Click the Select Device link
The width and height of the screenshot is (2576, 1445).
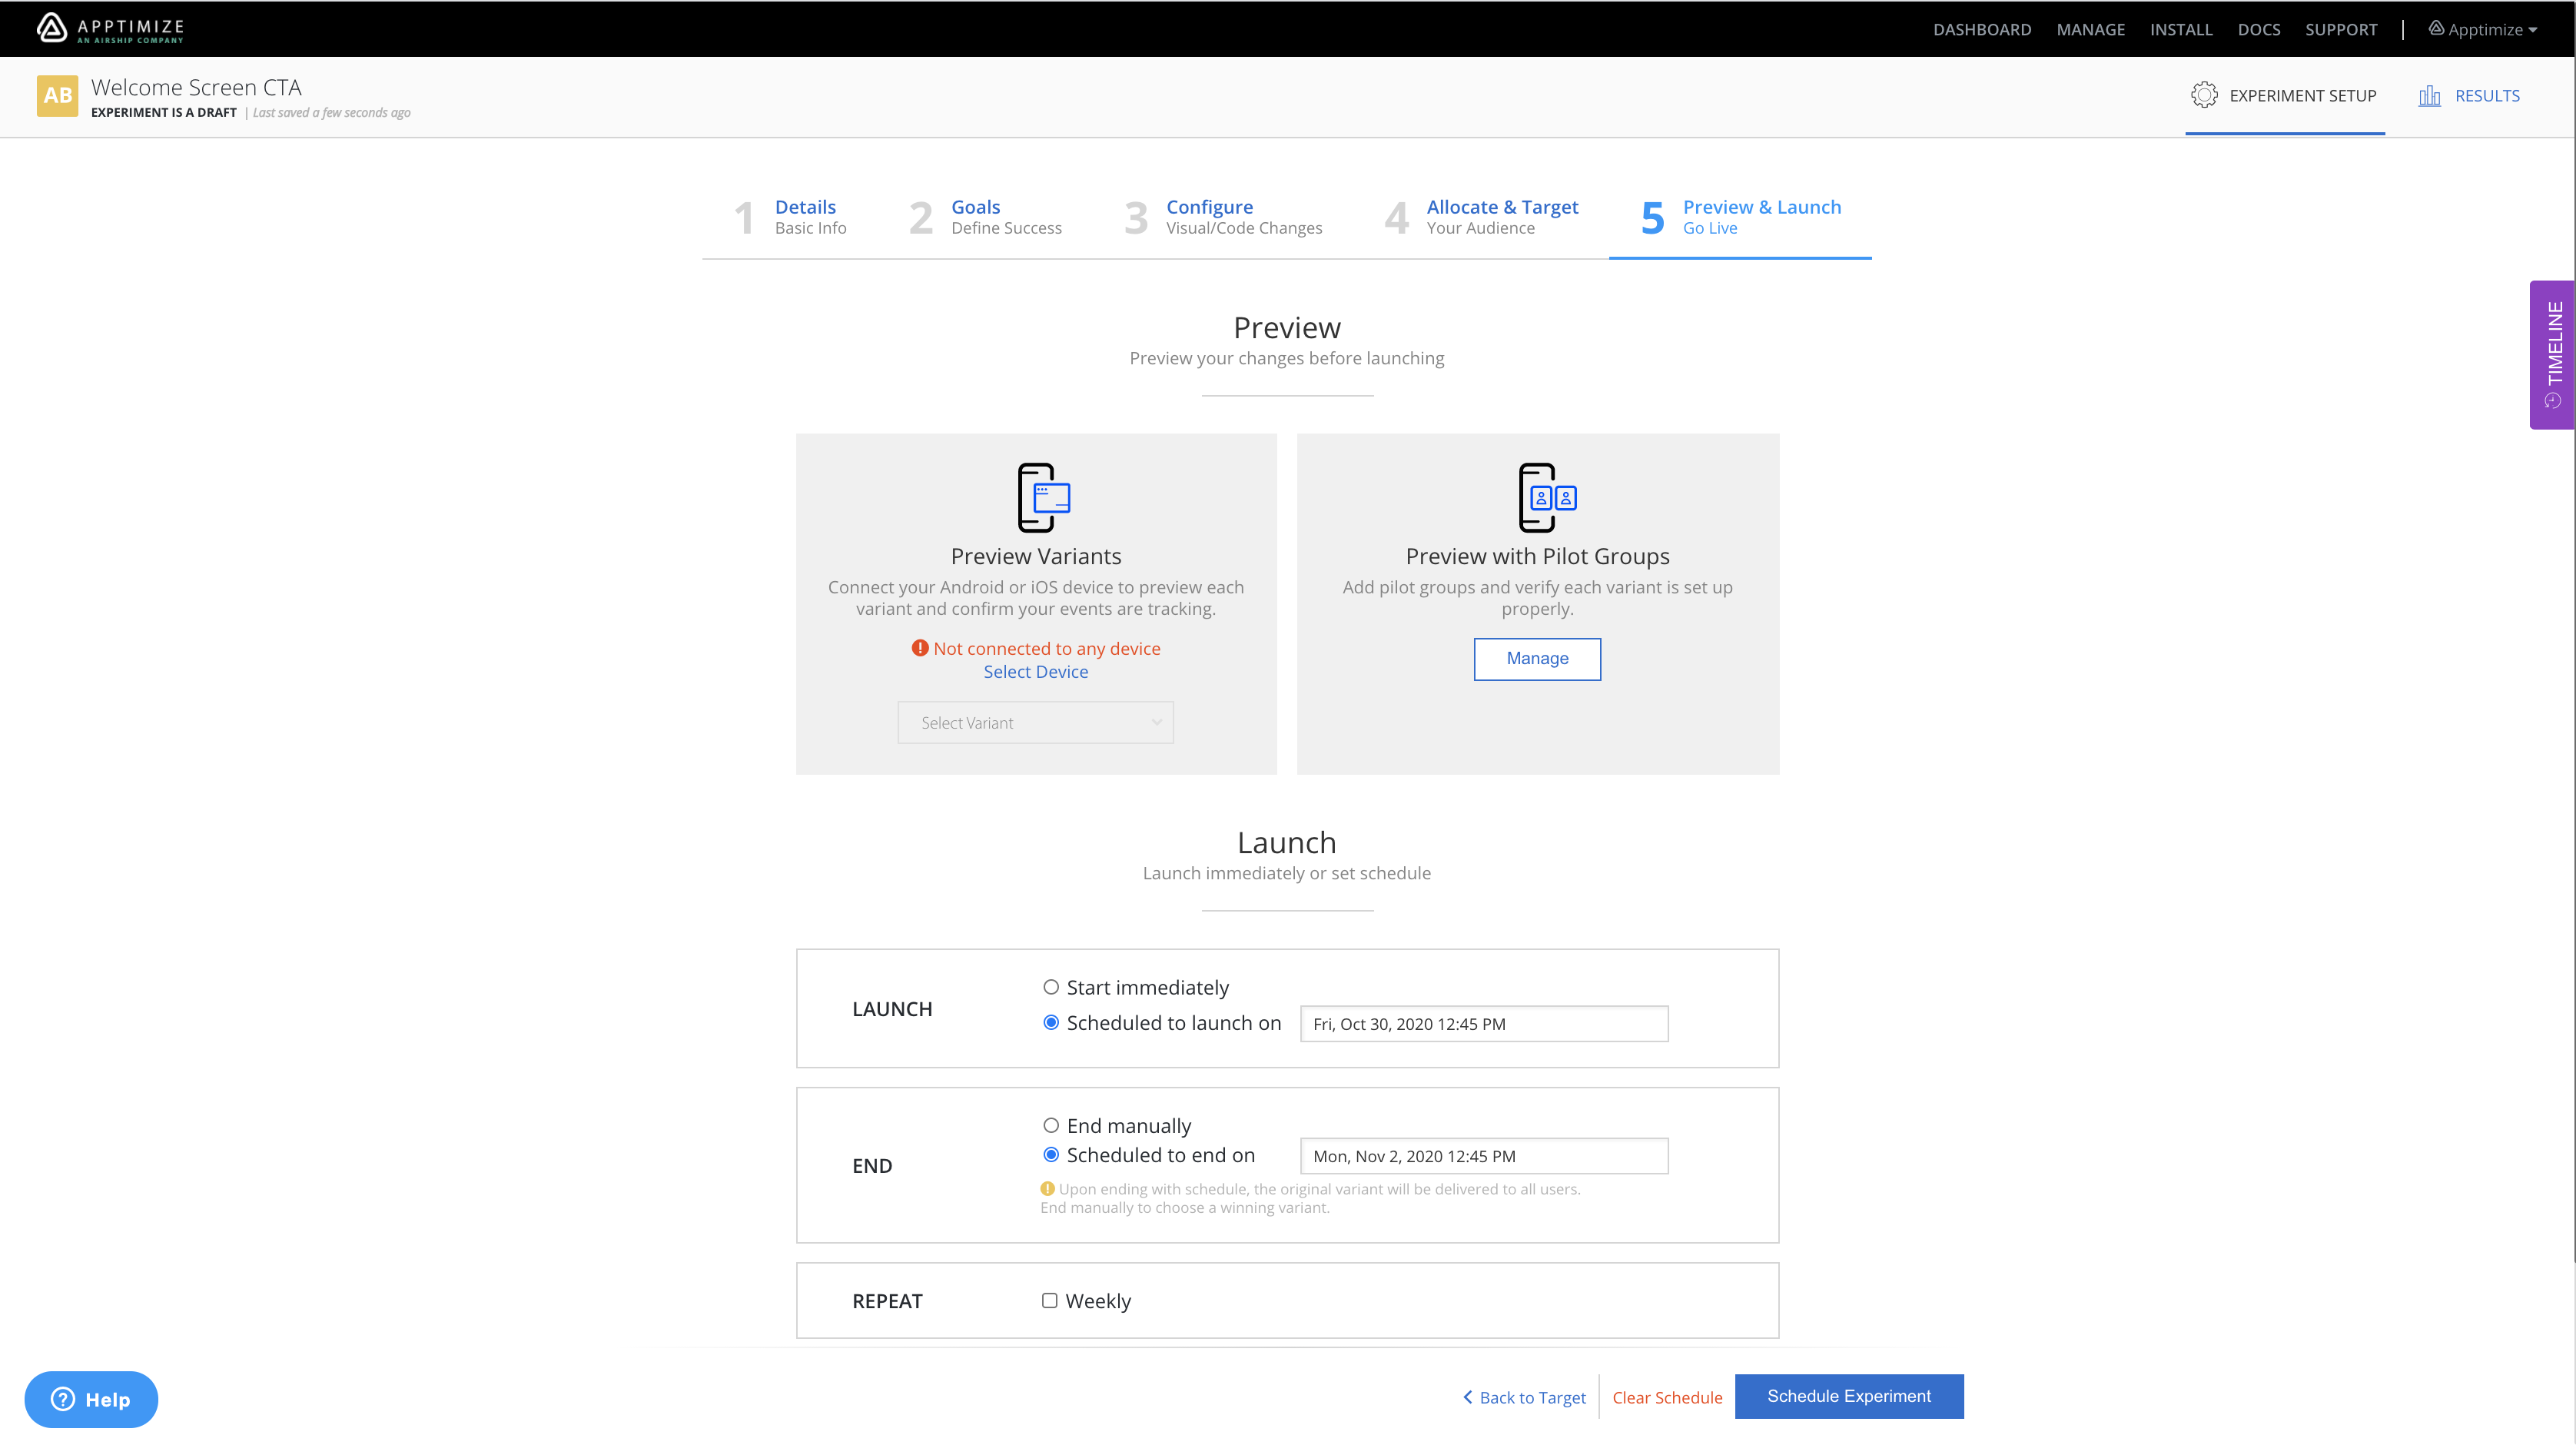[x=1035, y=670]
